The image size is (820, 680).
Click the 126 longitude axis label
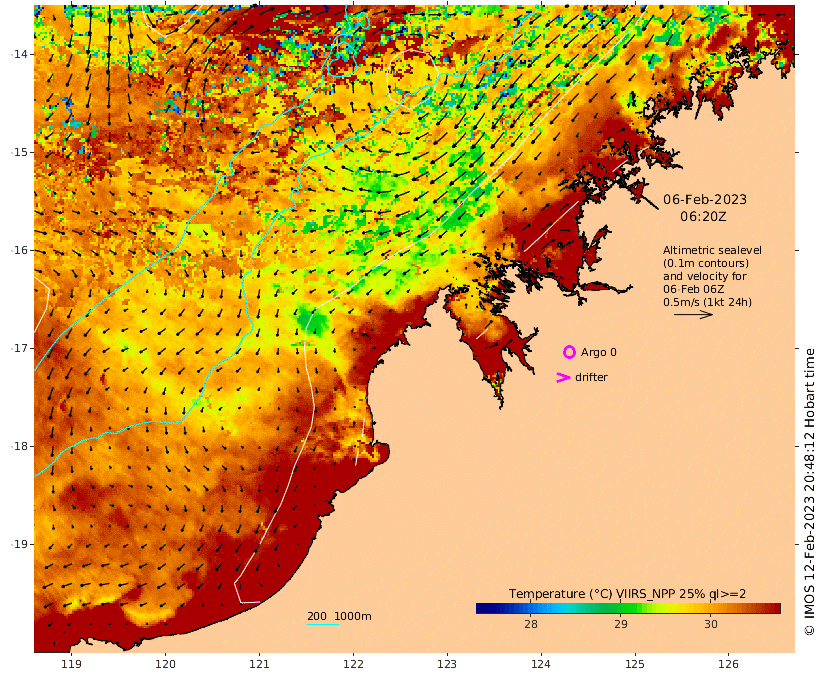[728, 664]
